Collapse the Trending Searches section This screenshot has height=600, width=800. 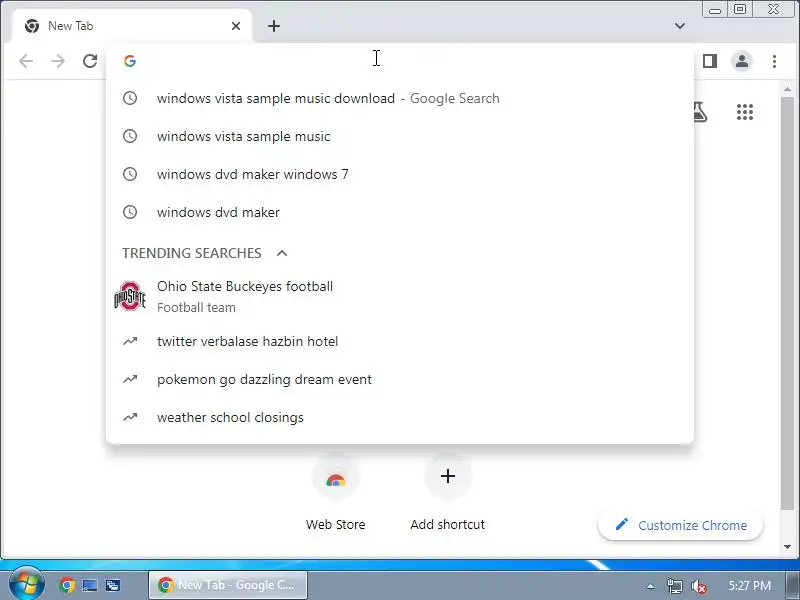click(282, 253)
